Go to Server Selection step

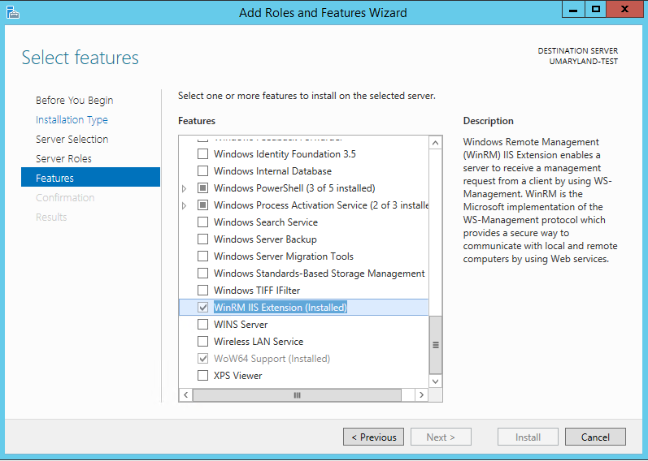click(x=72, y=139)
